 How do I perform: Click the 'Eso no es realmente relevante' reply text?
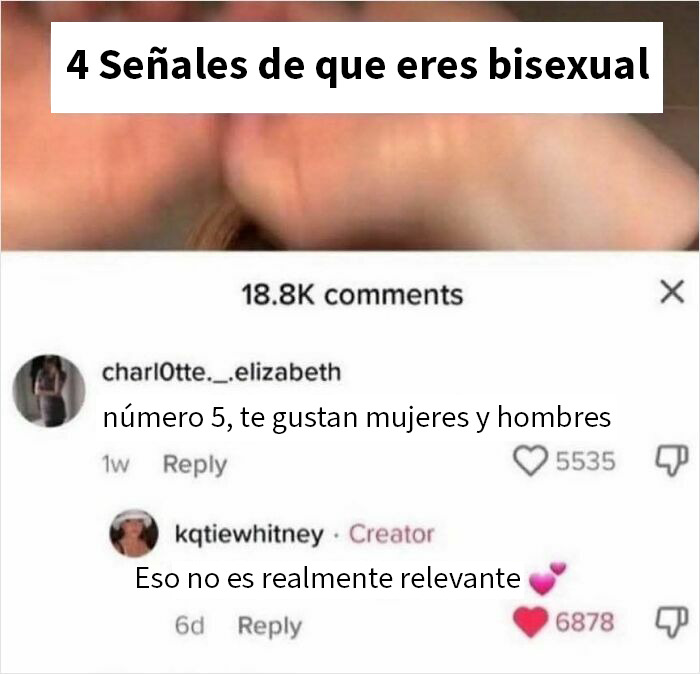click(x=328, y=578)
